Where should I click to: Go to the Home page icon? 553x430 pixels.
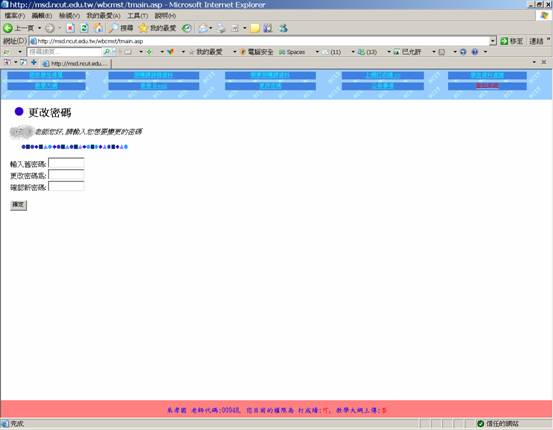pos(98,28)
